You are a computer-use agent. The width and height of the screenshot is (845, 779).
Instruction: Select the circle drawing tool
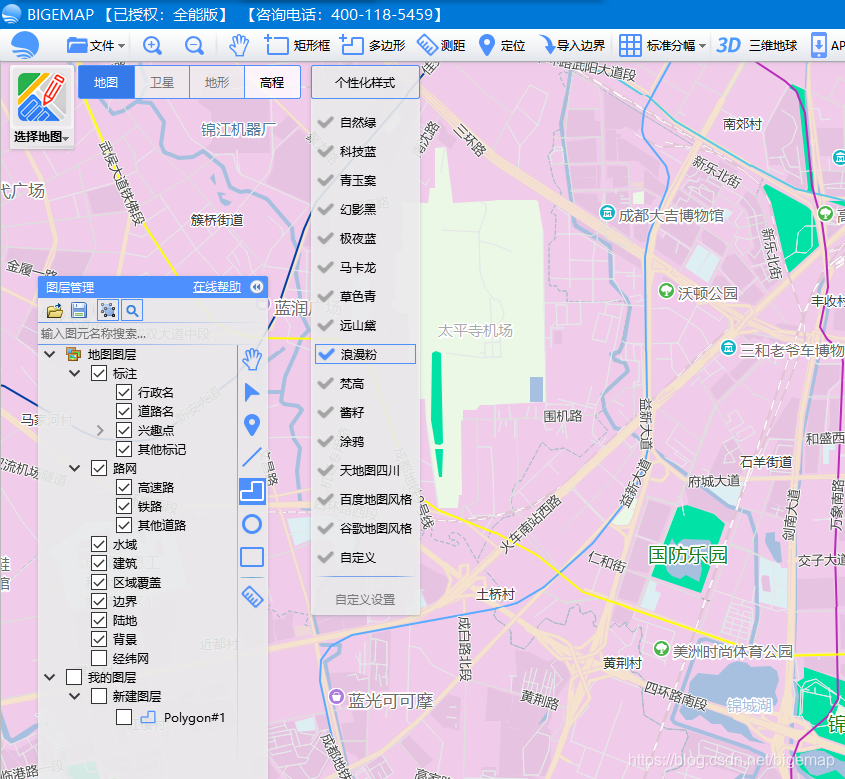[x=252, y=524]
